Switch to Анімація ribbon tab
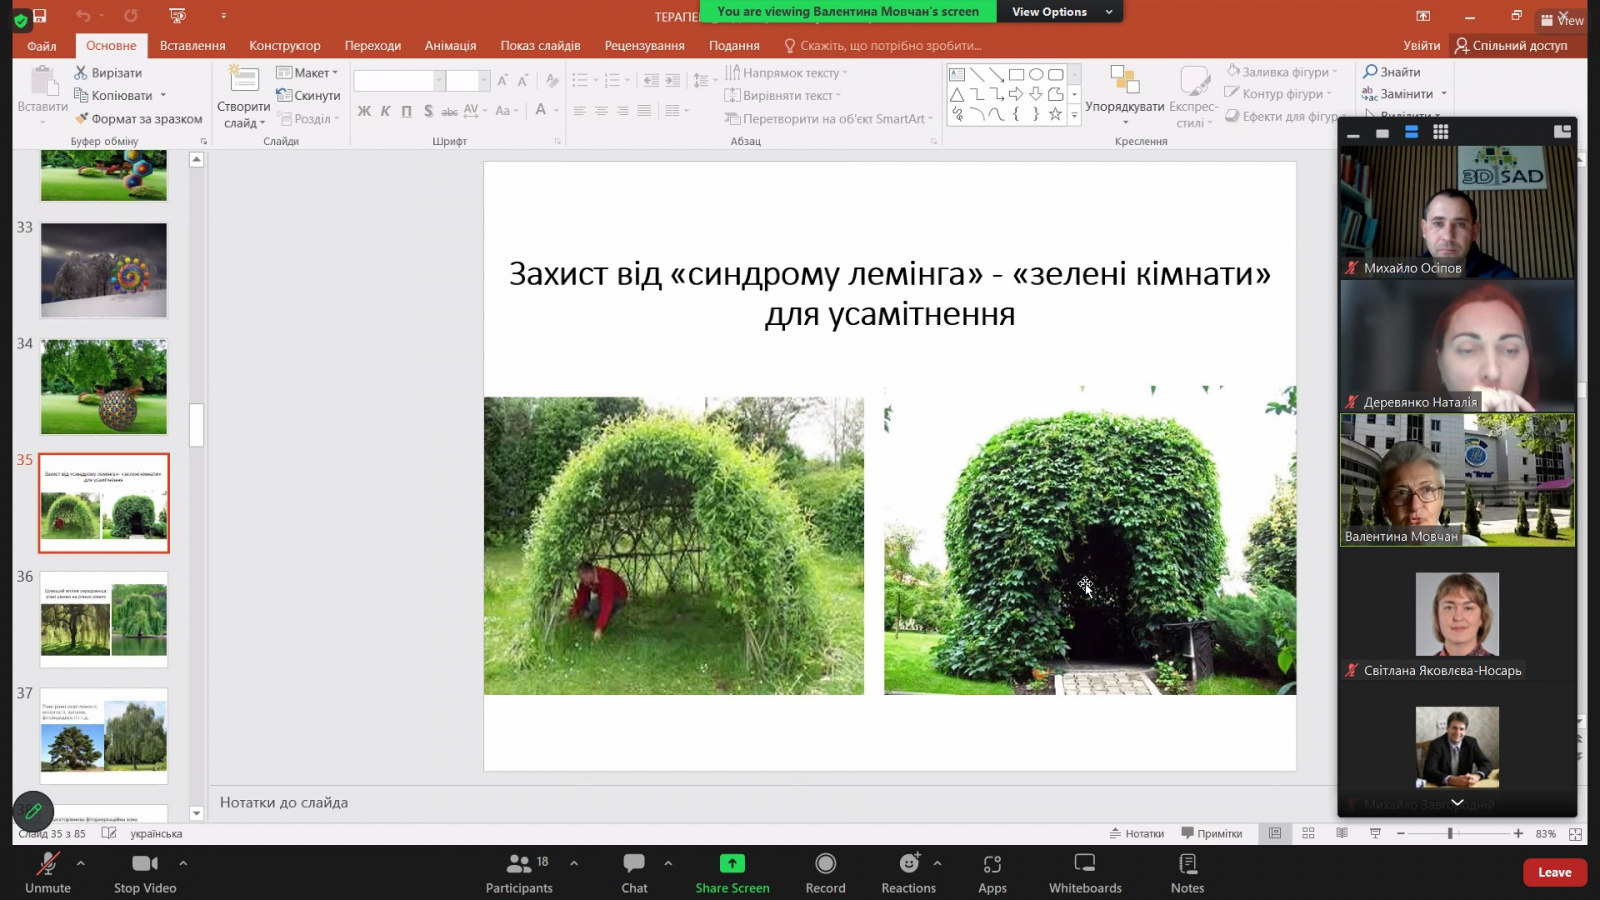The height and width of the screenshot is (900, 1600). (450, 46)
